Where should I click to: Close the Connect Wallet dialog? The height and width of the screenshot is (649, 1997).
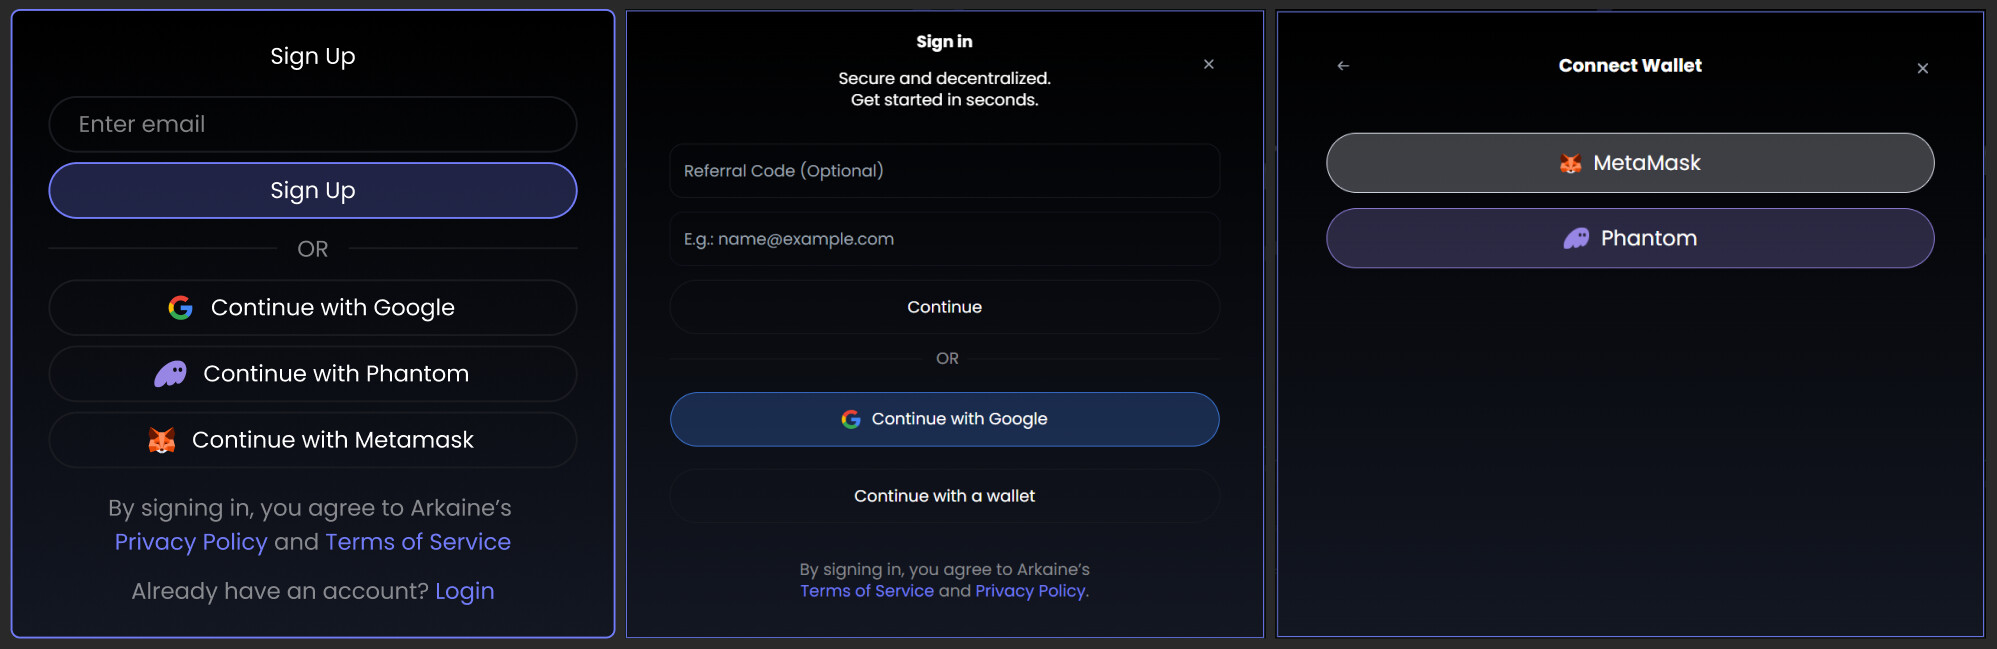coord(1922,68)
